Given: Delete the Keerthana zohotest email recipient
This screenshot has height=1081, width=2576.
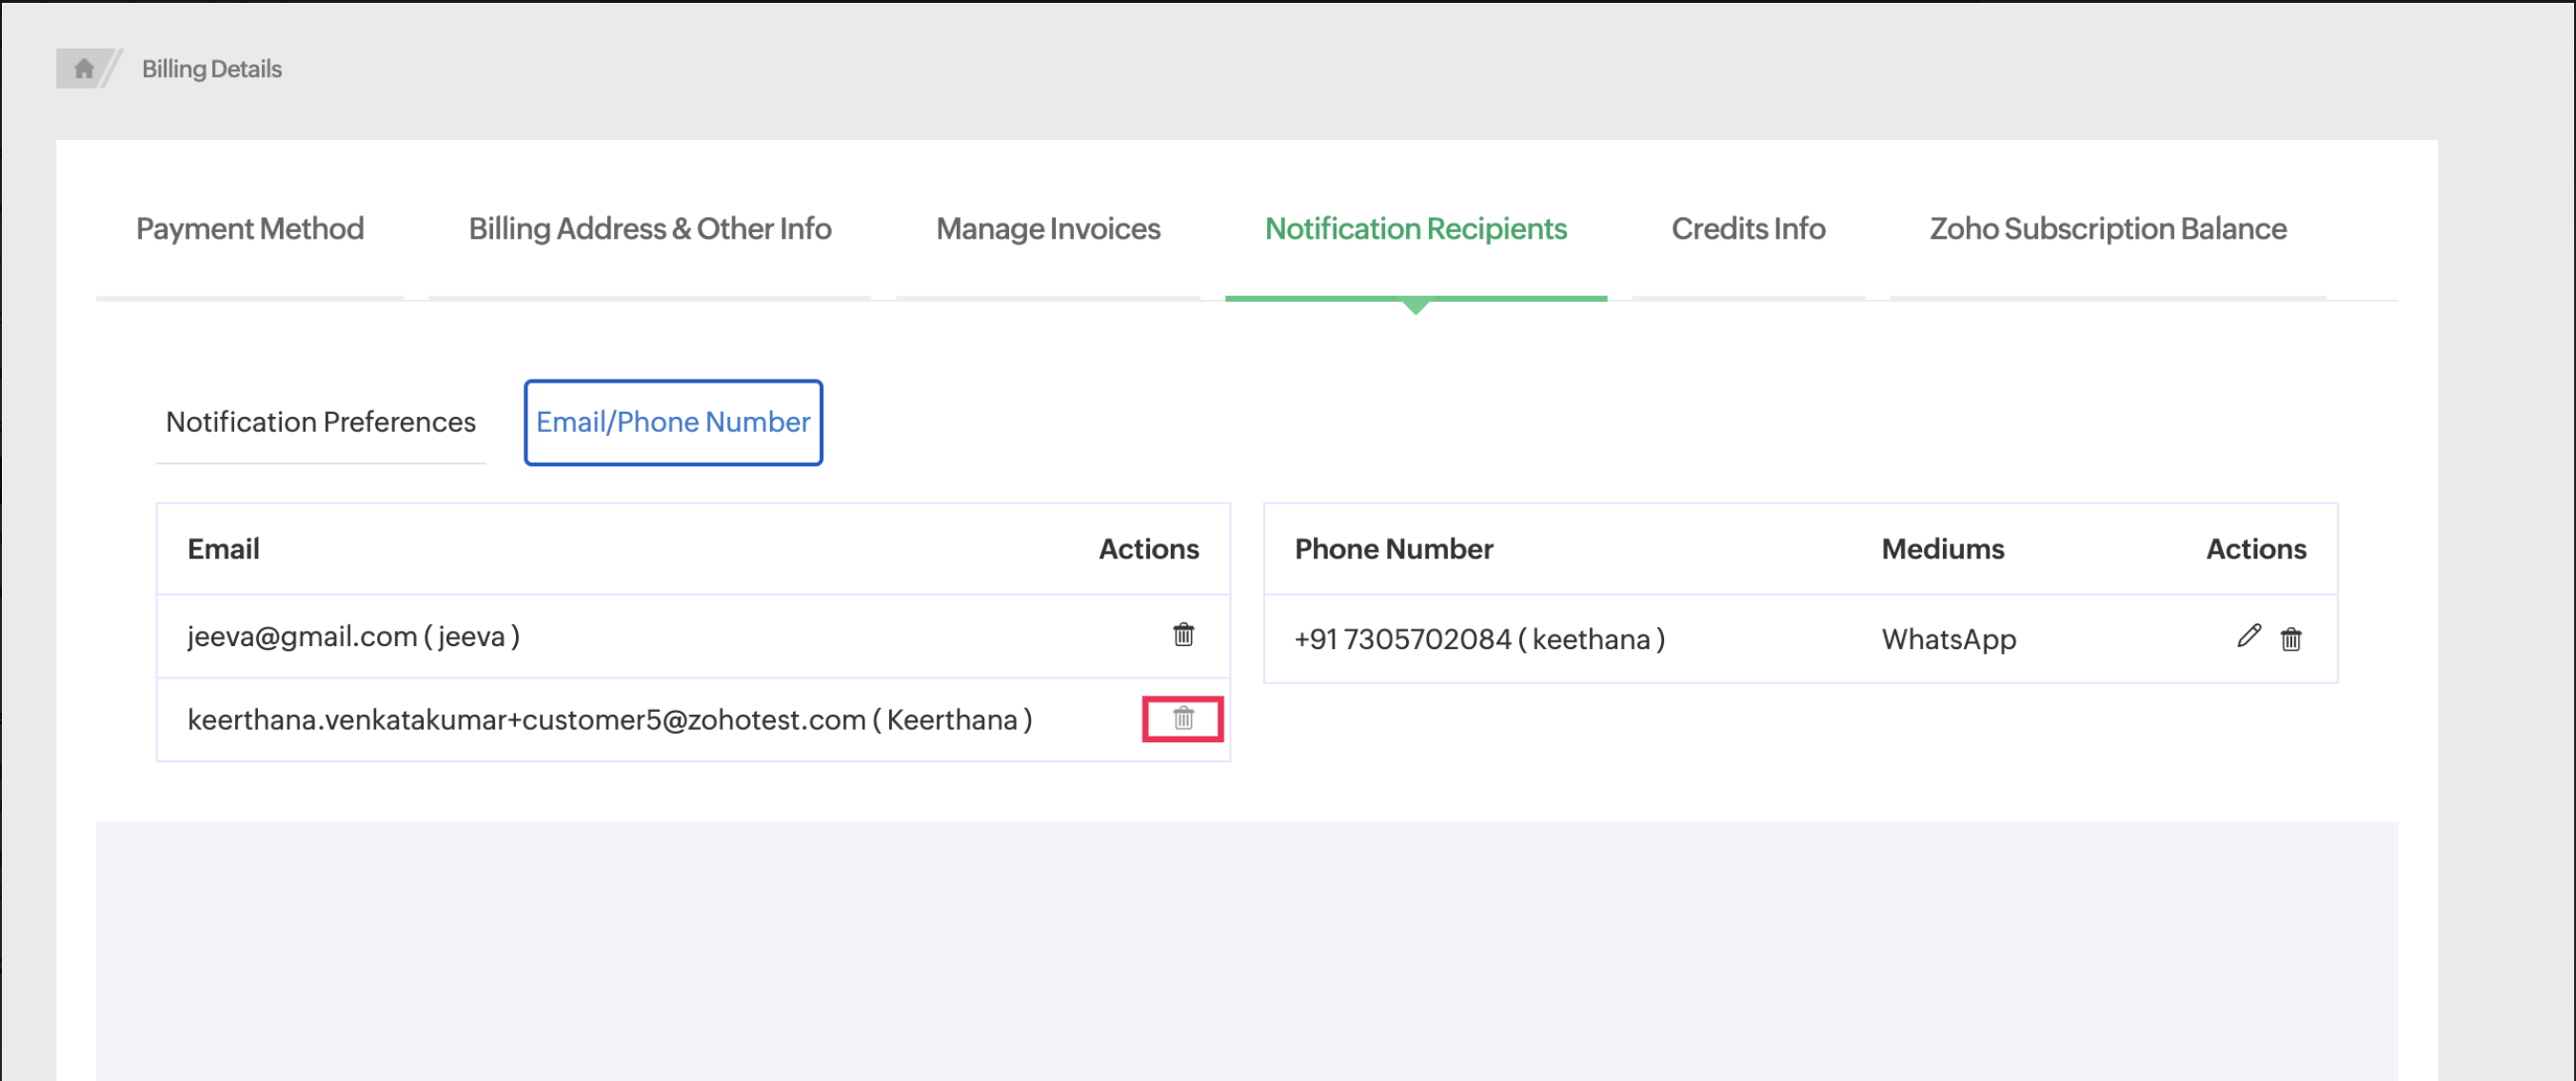Looking at the screenshot, I should [1183, 718].
